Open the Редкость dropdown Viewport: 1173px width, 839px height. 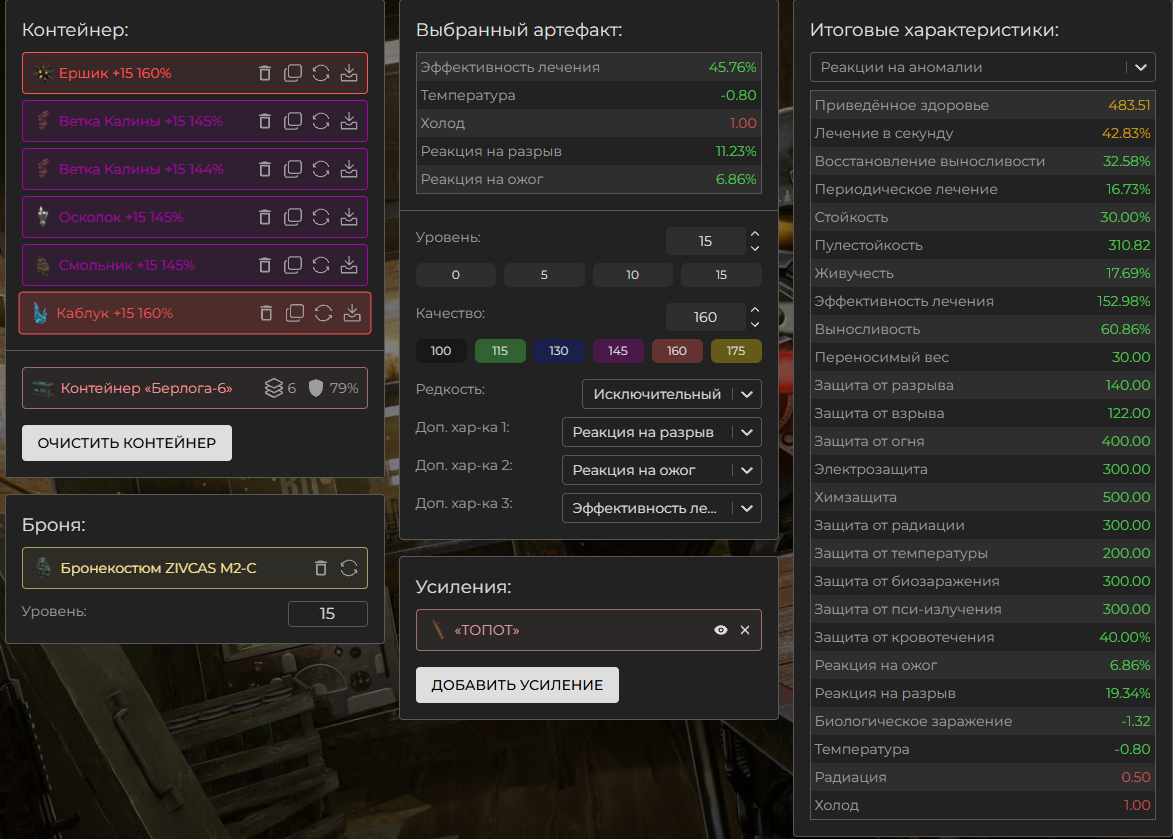(671, 394)
